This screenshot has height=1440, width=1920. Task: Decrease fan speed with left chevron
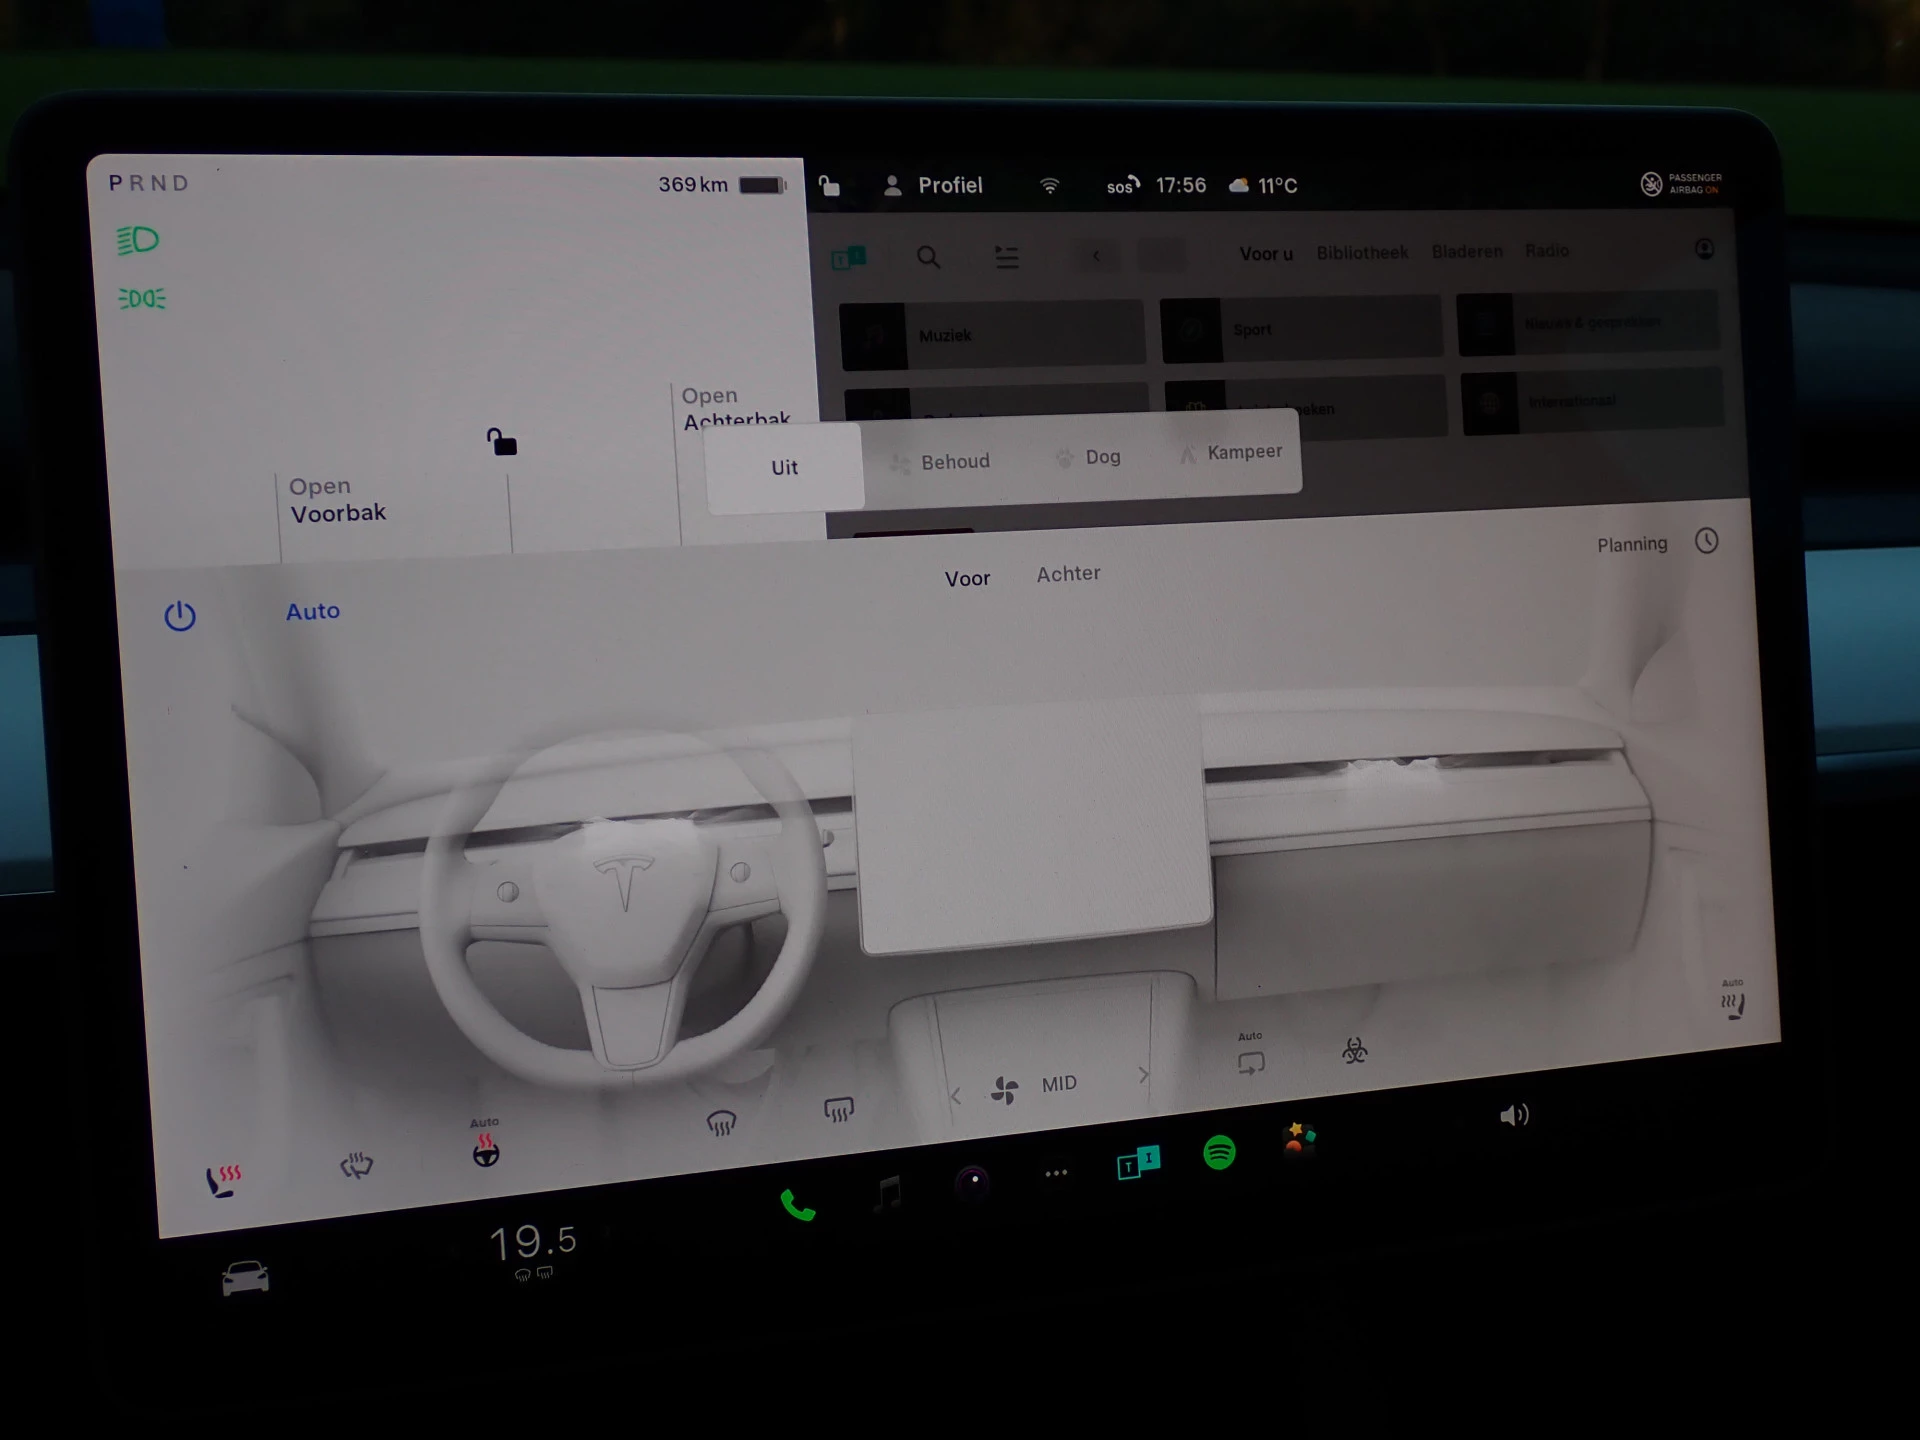pos(956,1096)
